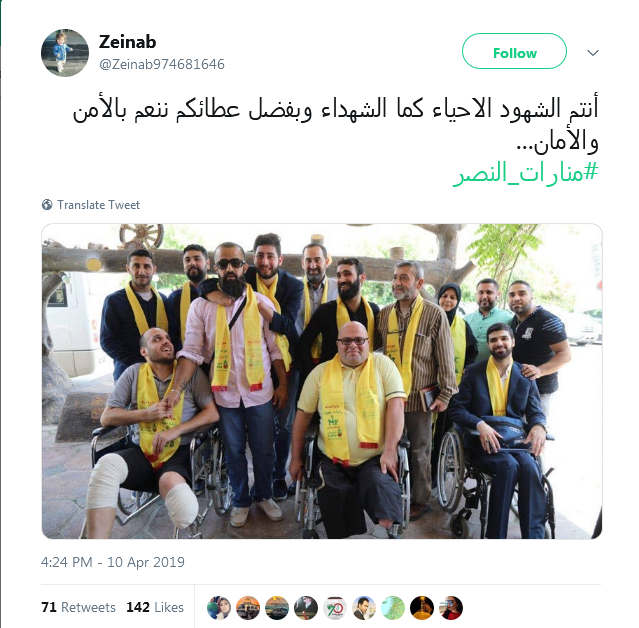Translate the tweet to English

click(x=98, y=205)
